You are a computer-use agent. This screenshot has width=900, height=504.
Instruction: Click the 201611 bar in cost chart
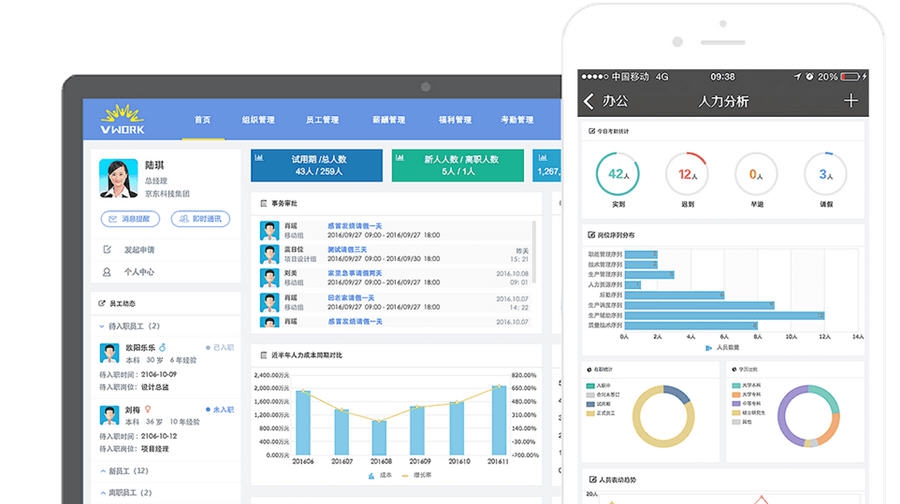coord(499,420)
